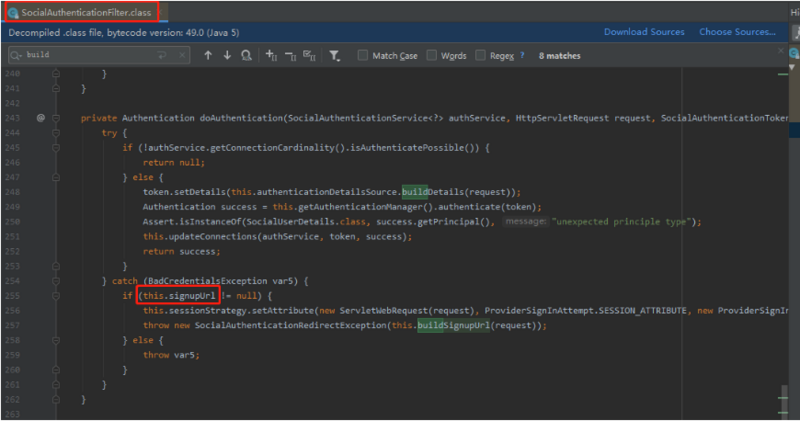Image resolution: width=800 pixels, height=421 pixels.
Task: Collapse the signupUrl if fold at line 255
Action: pyautogui.click(x=56, y=295)
